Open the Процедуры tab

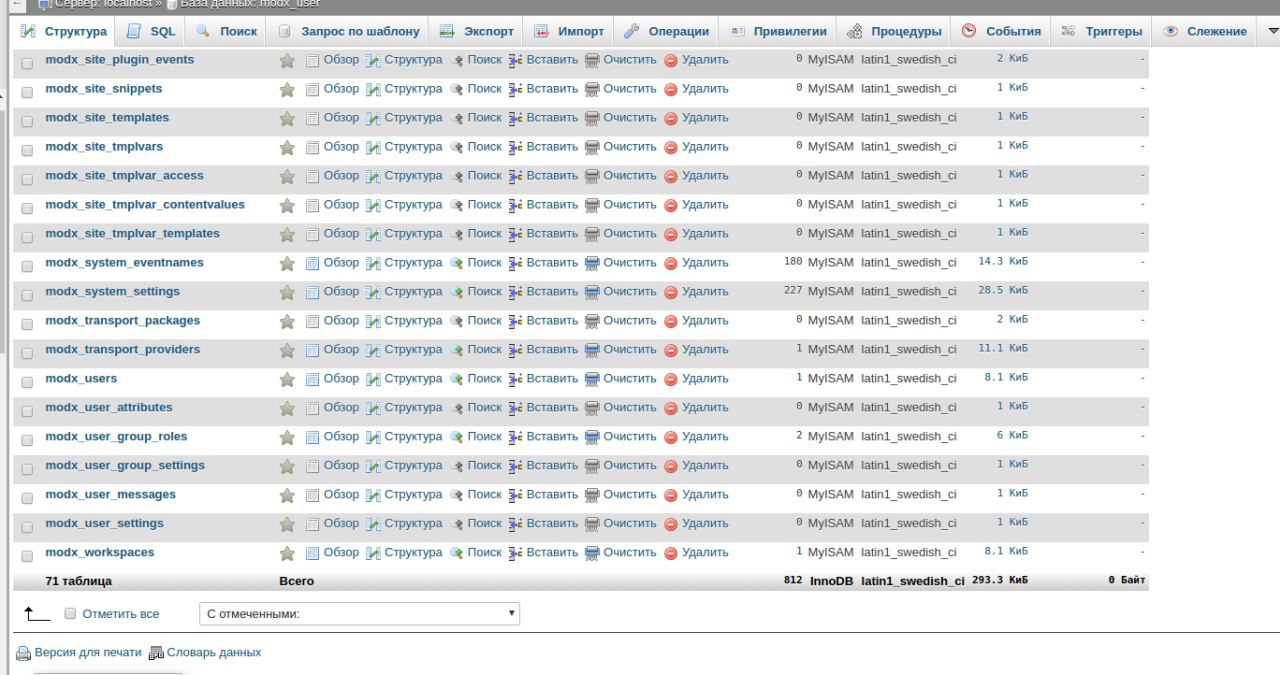click(895, 31)
